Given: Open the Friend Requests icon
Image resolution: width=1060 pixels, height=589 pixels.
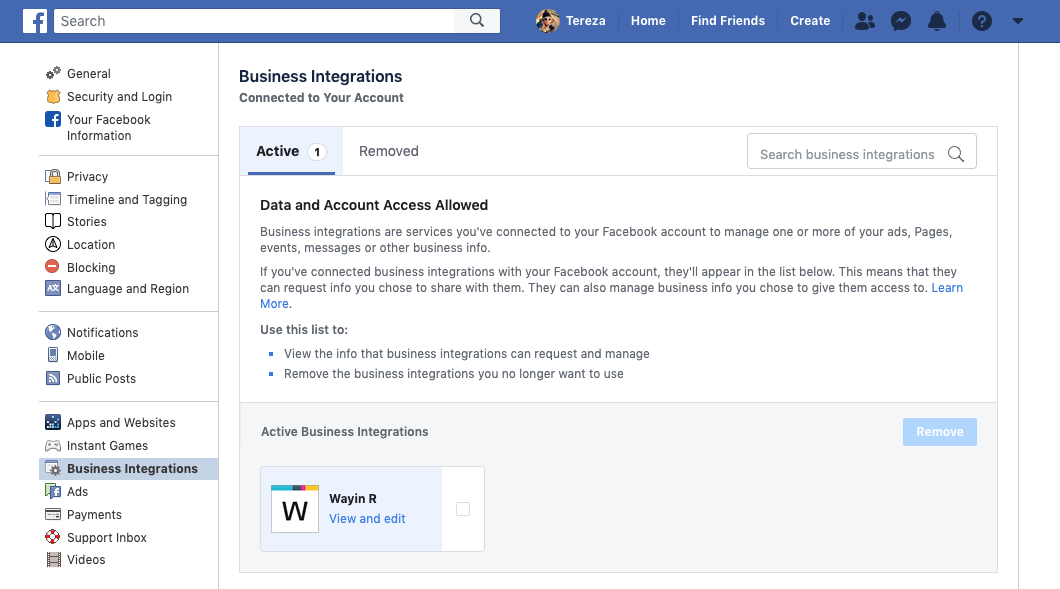Looking at the screenshot, I should coord(865,21).
